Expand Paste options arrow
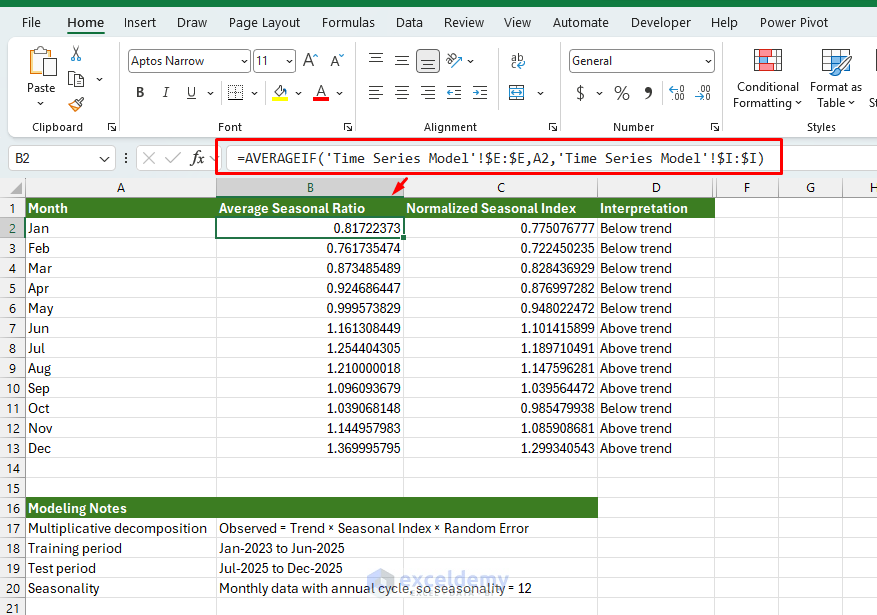 coord(40,103)
